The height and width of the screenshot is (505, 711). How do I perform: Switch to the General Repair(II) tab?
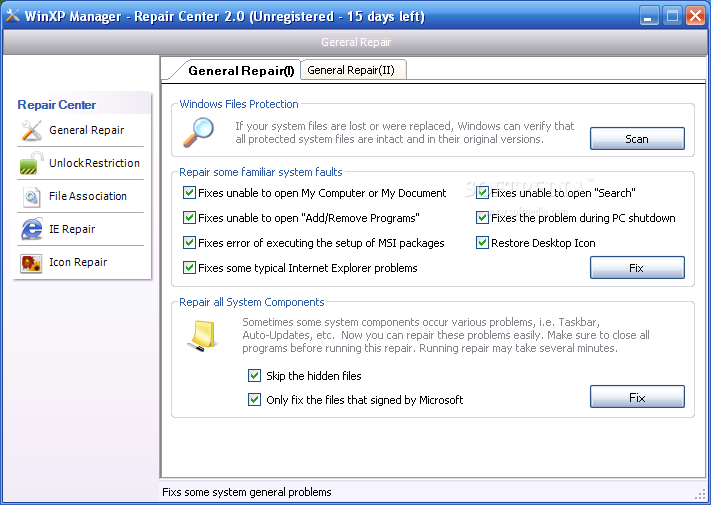point(353,70)
